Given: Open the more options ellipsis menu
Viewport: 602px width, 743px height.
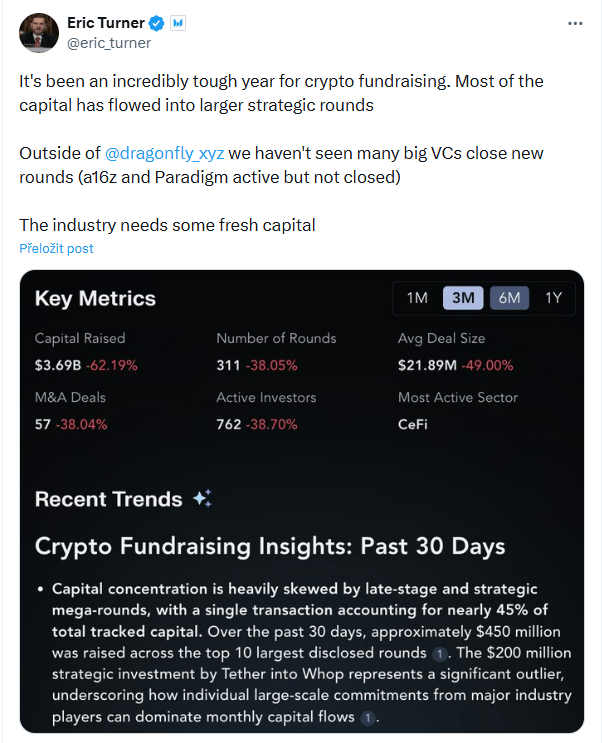Looking at the screenshot, I should pos(575,22).
